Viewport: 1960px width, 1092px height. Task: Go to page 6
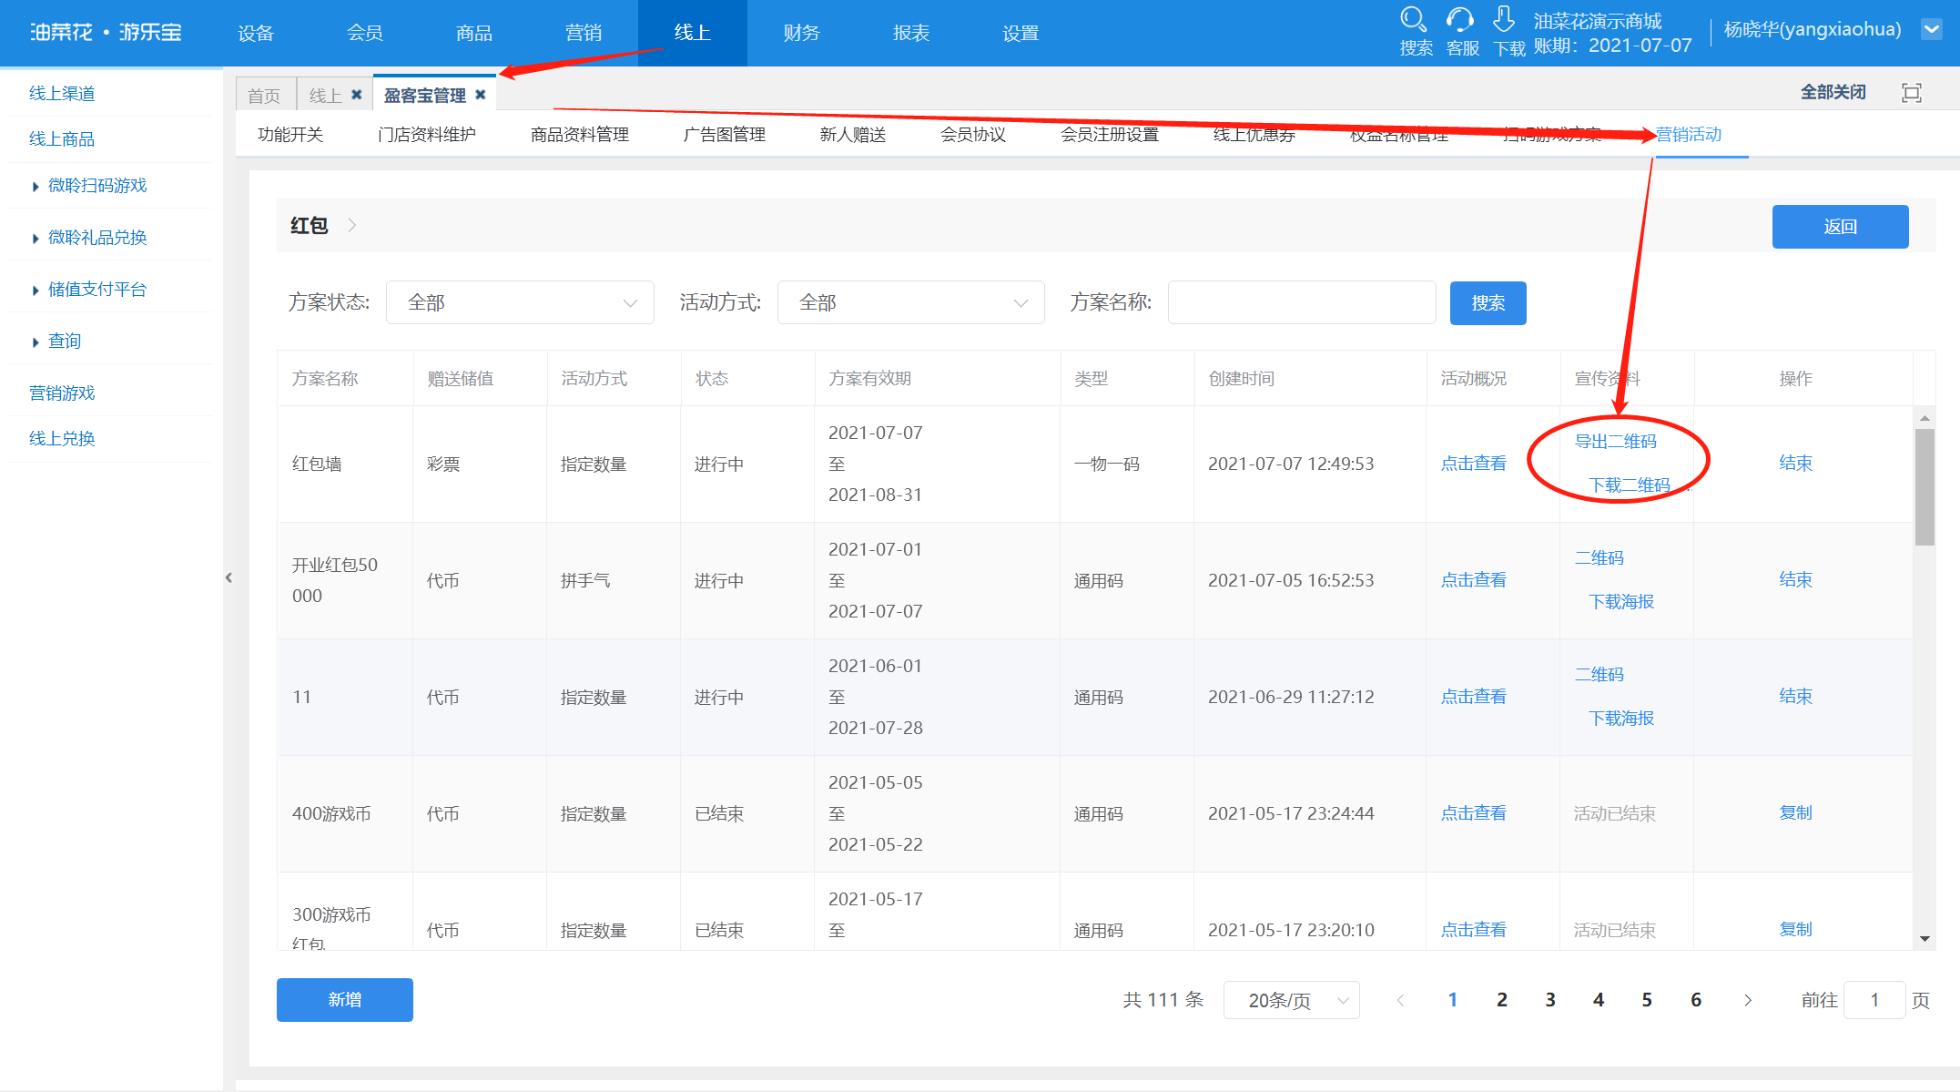click(x=1696, y=1000)
